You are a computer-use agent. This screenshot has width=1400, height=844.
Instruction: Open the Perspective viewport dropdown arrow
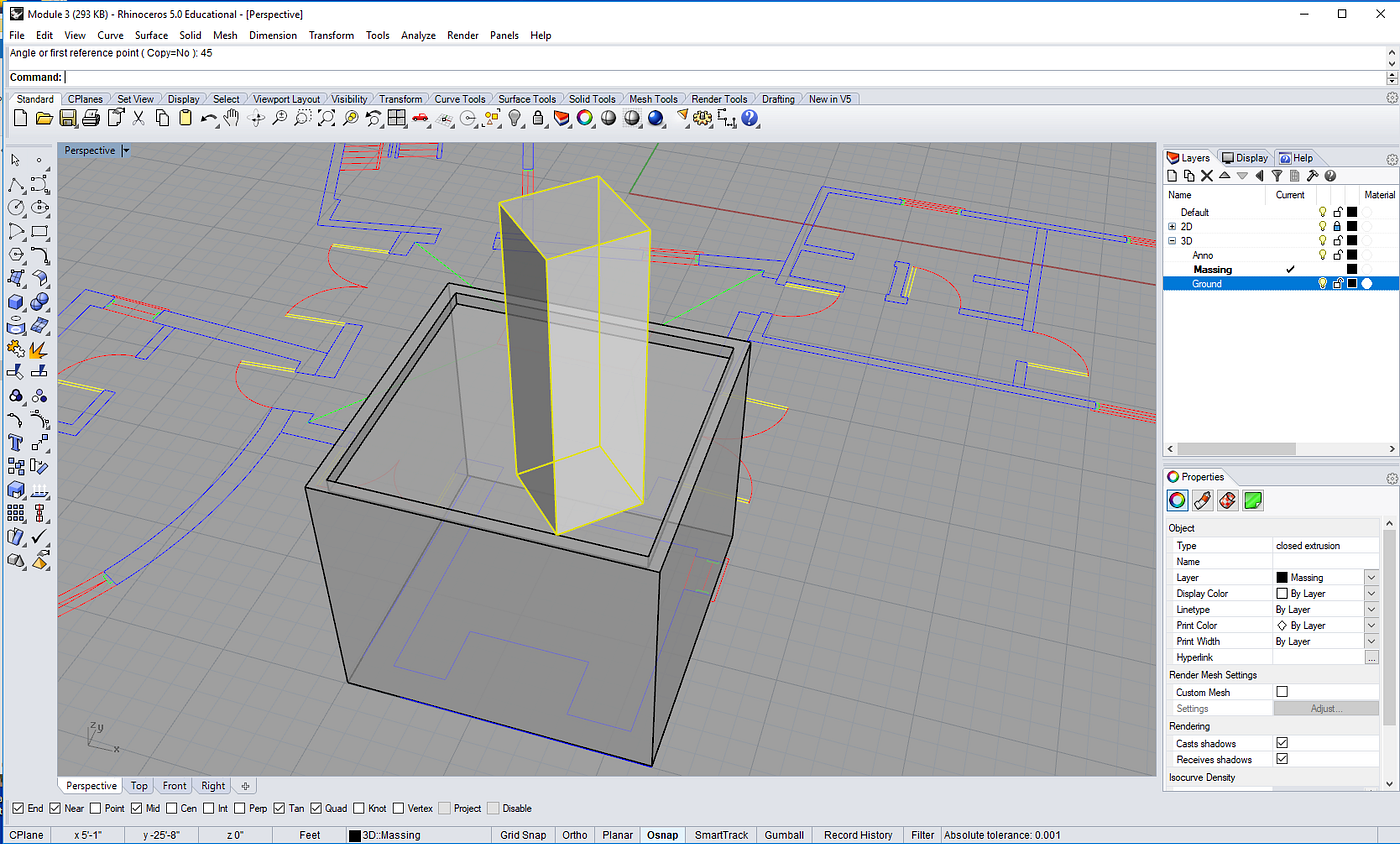pyautogui.click(x=126, y=151)
